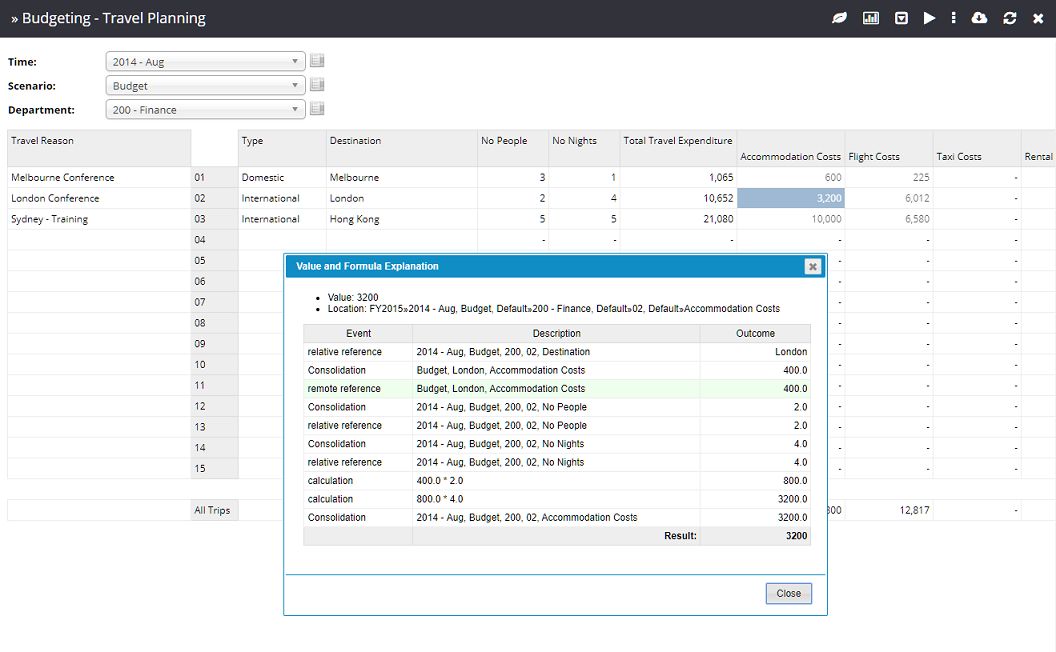Click the remote reference row in dialog

coord(556,389)
